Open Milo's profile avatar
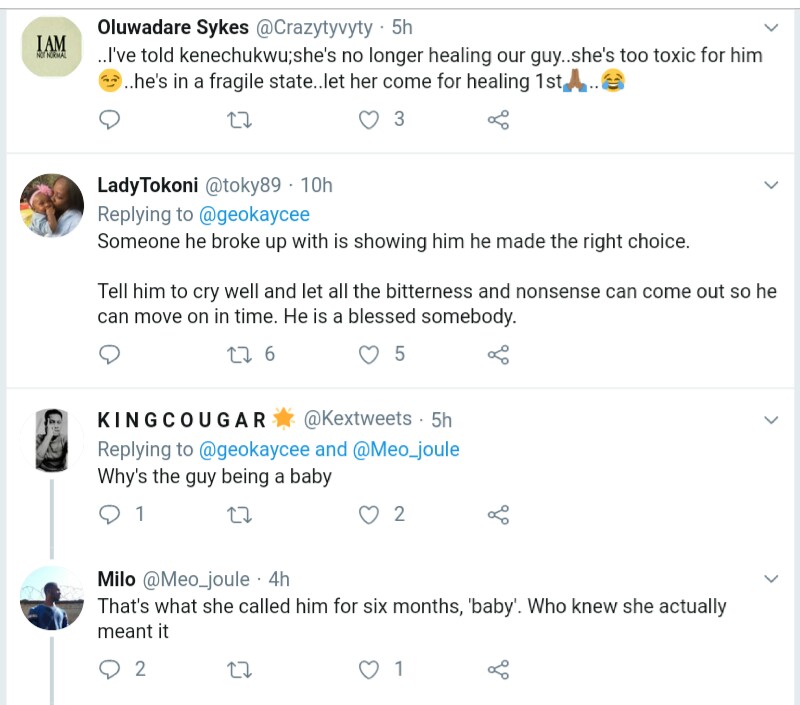 tap(51, 598)
